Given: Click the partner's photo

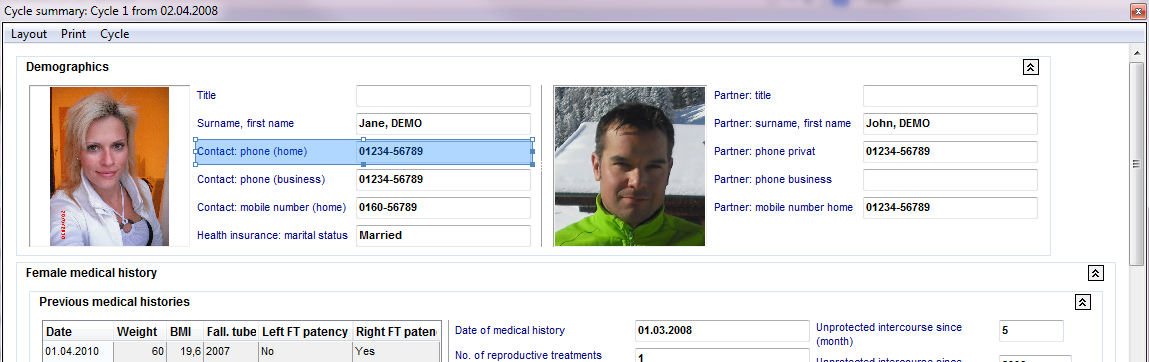Looking at the screenshot, I should click(x=629, y=166).
